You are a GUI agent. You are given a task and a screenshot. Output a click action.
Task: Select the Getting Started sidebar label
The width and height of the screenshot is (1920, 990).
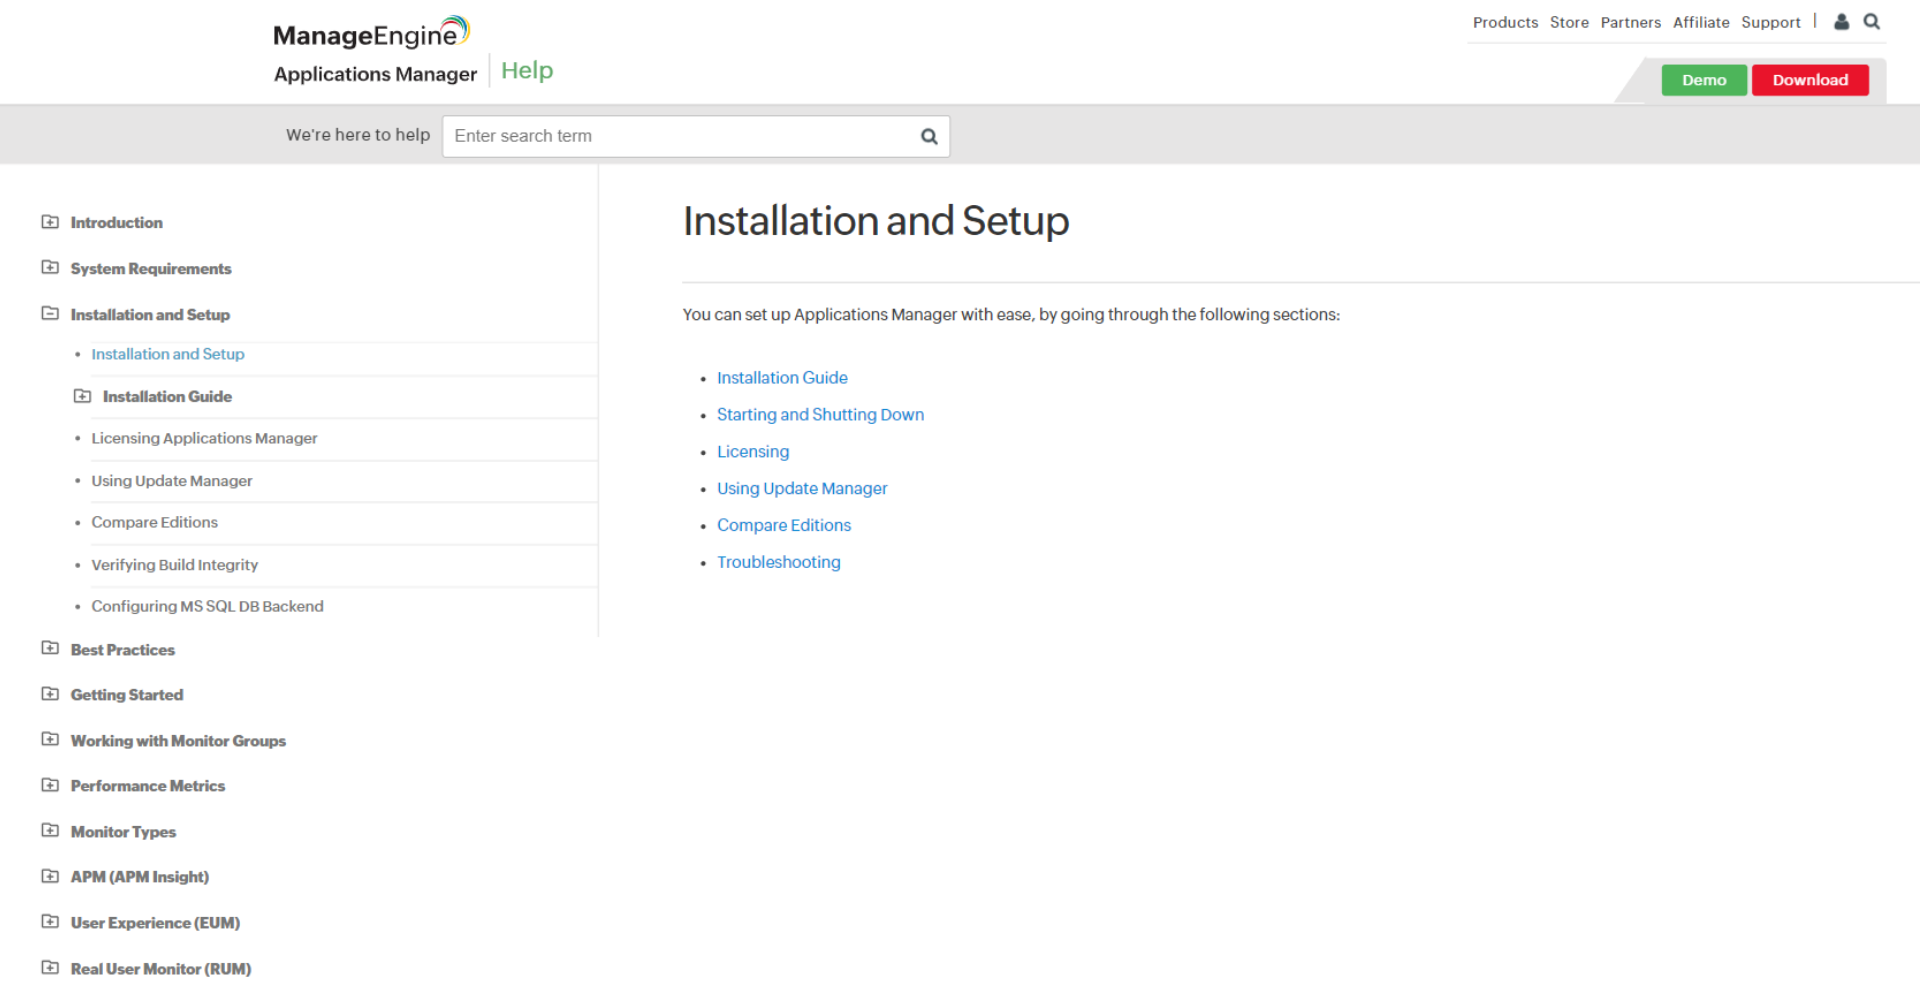click(x=127, y=695)
